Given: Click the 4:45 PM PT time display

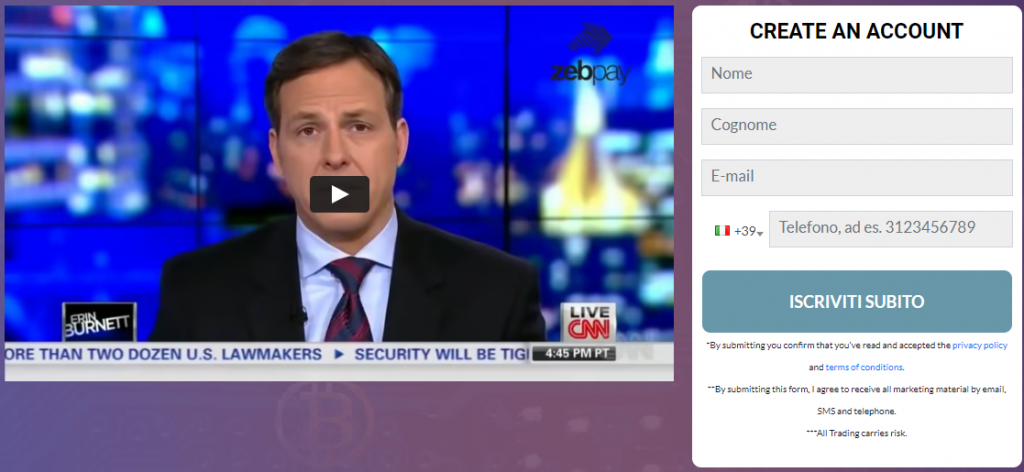Looking at the screenshot, I should pyautogui.click(x=574, y=354).
